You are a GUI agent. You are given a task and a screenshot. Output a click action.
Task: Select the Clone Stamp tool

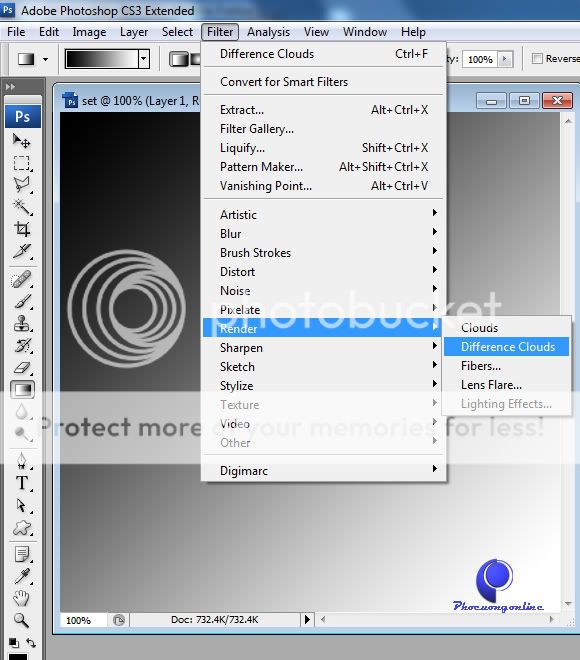pos(21,324)
